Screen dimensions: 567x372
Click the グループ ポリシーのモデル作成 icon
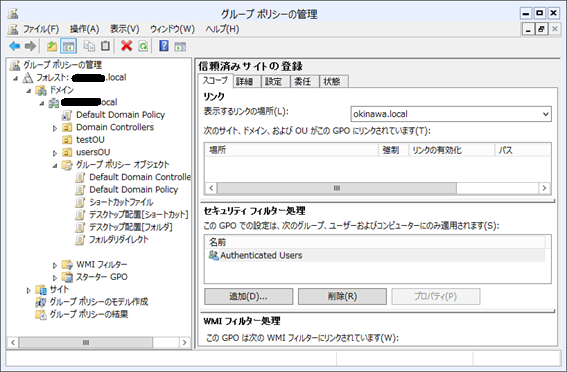(x=41, y=302)
